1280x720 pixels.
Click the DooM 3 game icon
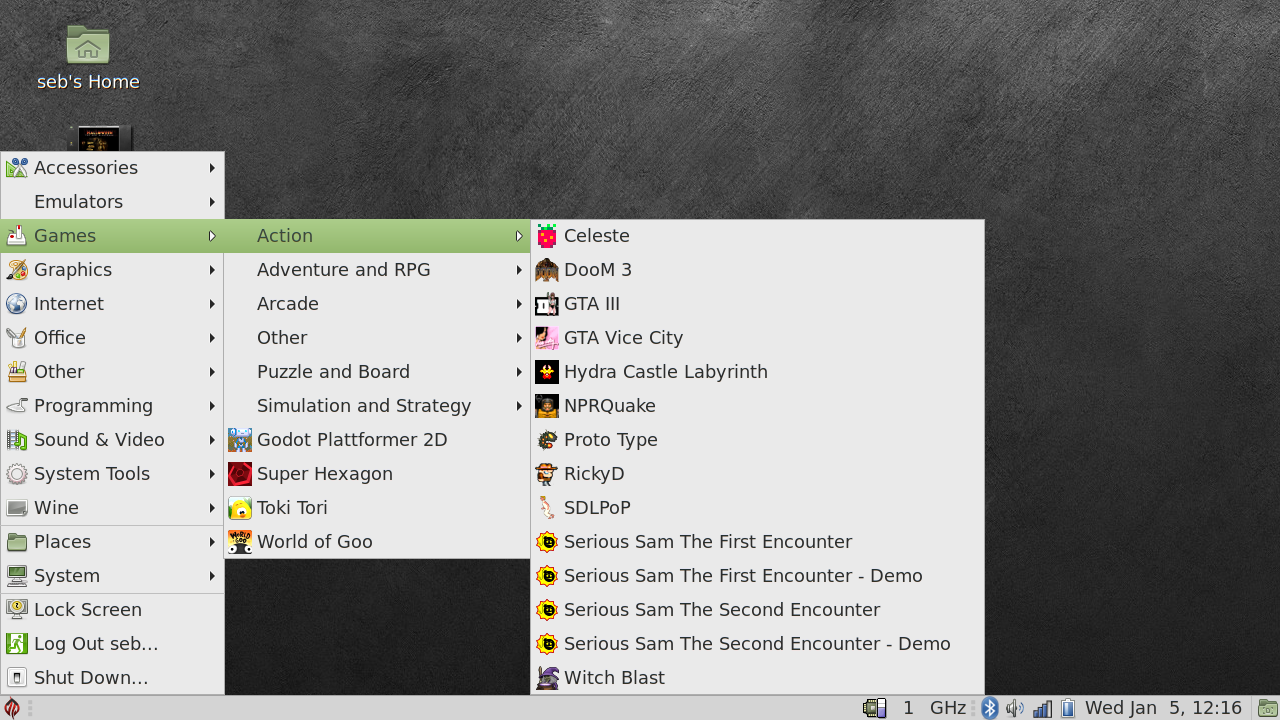click(x=547, y=270)
